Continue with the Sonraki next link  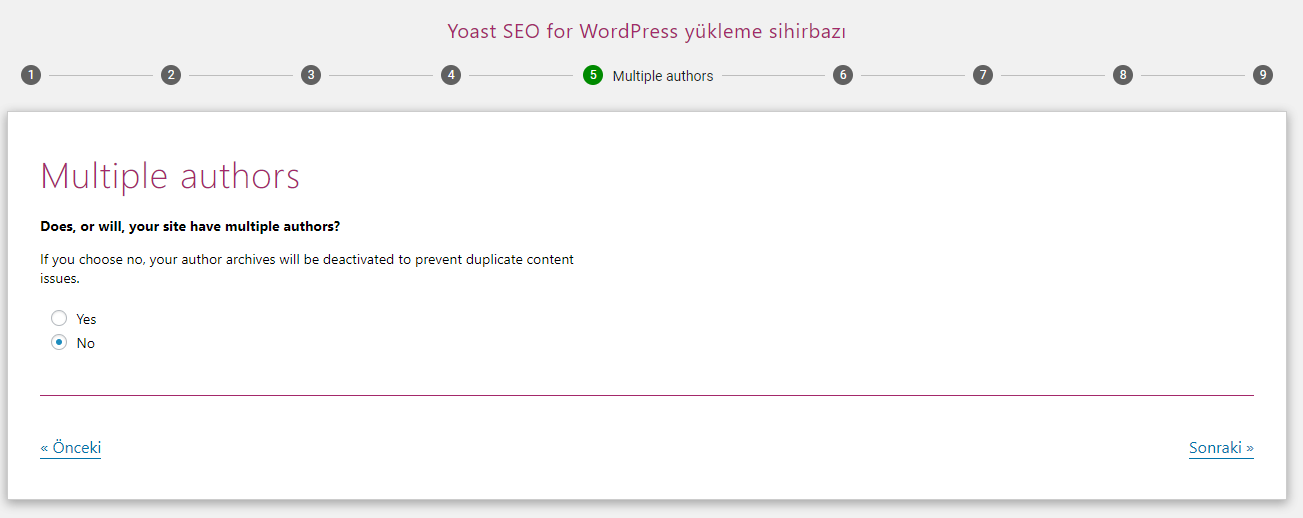pos(1221,448)
